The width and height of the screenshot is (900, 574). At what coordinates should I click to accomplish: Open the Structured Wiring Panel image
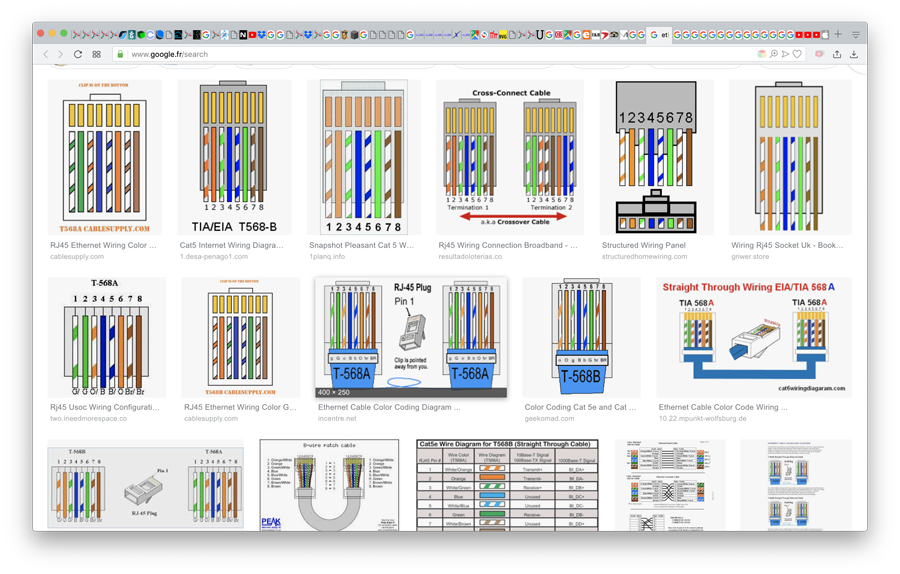point(657,157)
